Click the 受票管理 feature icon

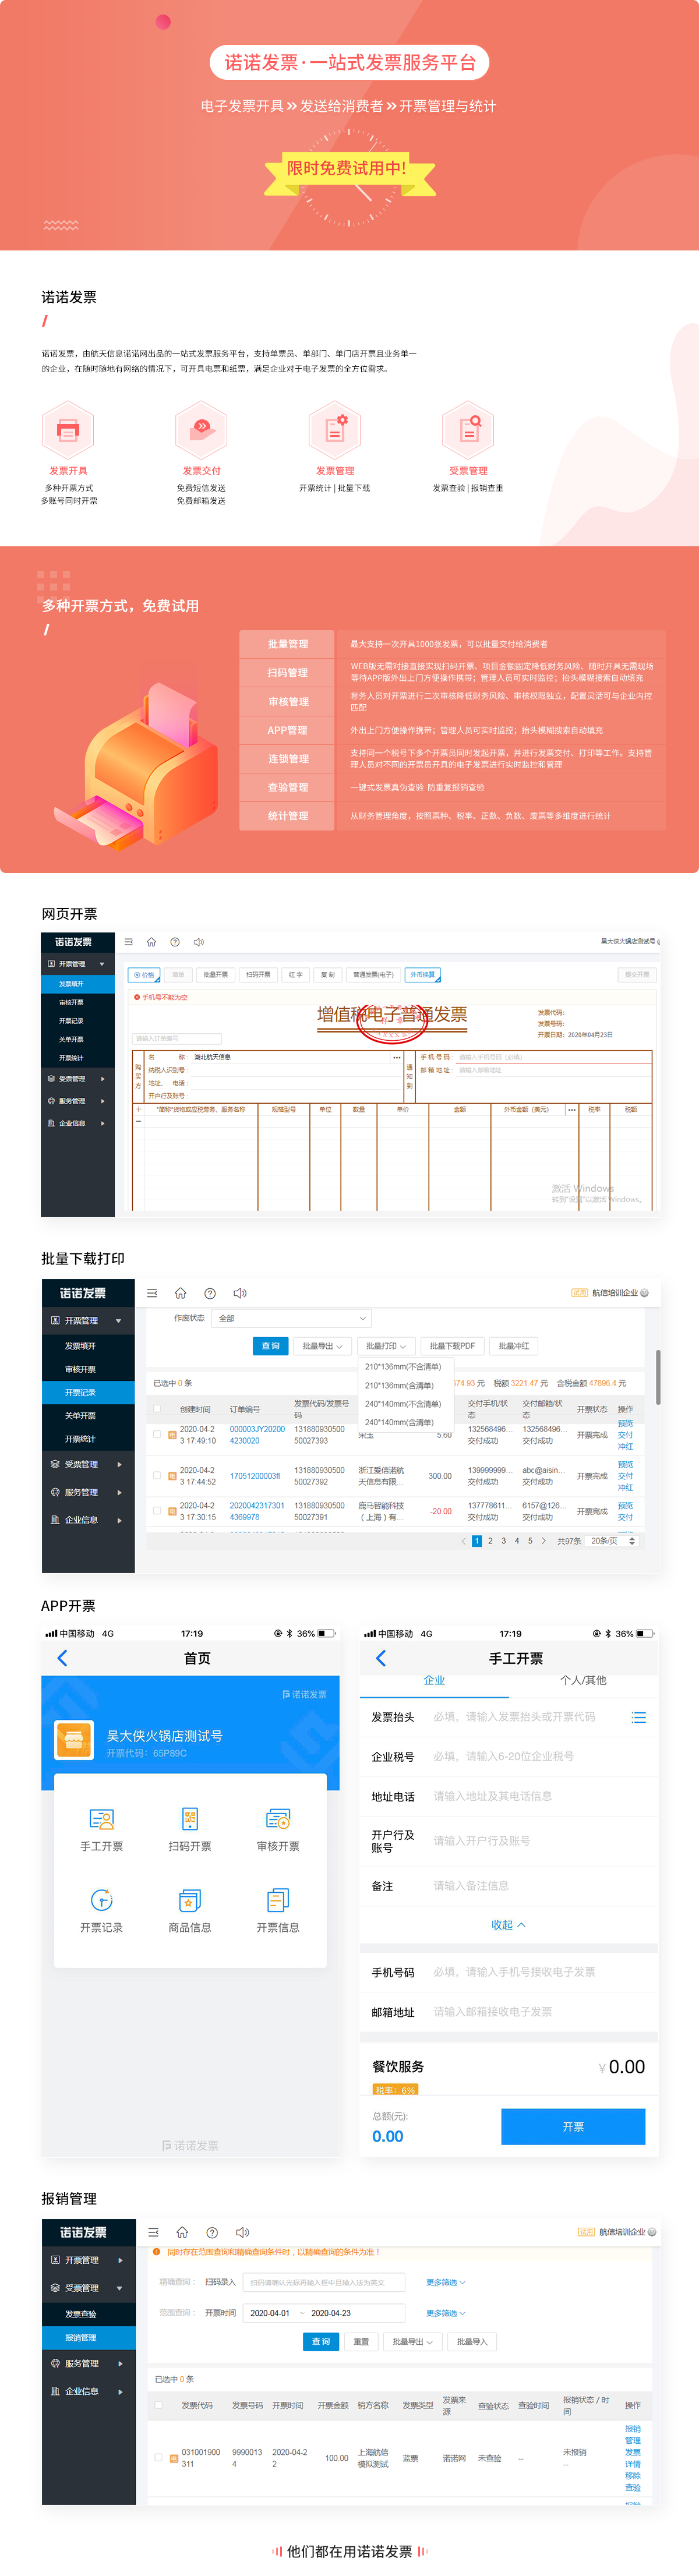(468, 430)
